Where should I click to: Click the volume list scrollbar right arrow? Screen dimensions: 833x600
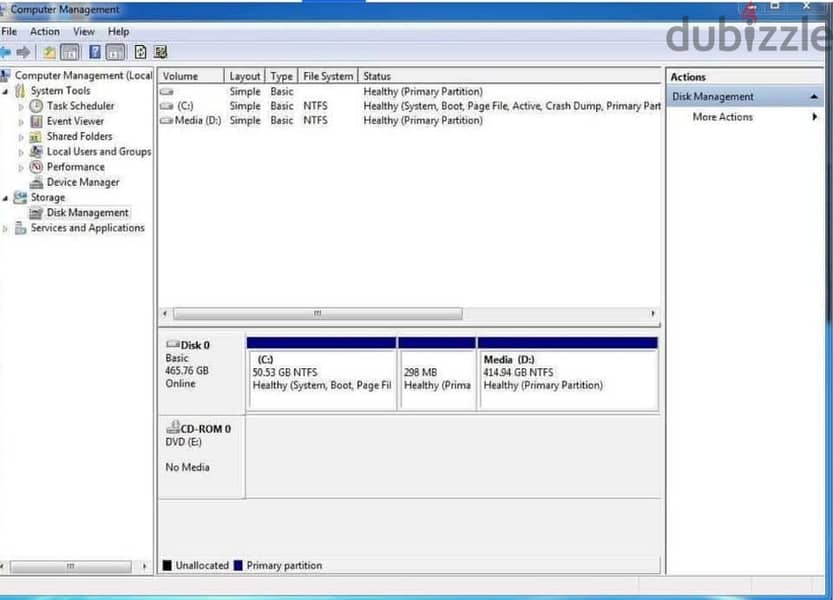[x=653, y=314]
